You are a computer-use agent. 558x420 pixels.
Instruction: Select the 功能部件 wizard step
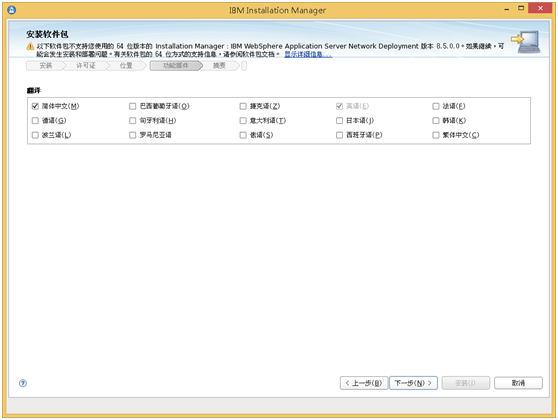pos(175,66)
